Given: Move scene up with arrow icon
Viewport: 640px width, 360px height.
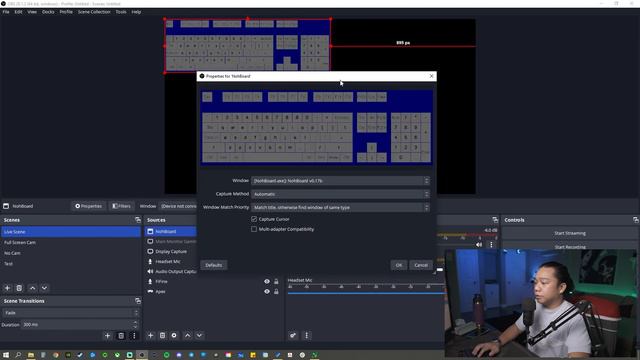Looking at the screenshot, I should tap(33, 288).
